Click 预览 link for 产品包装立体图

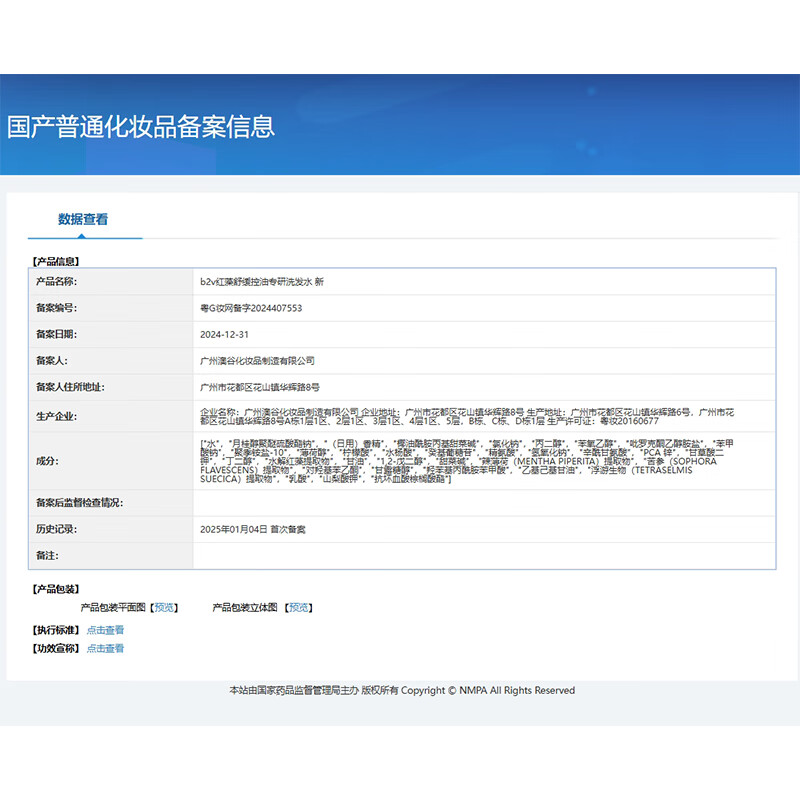(x=299, y=607)
